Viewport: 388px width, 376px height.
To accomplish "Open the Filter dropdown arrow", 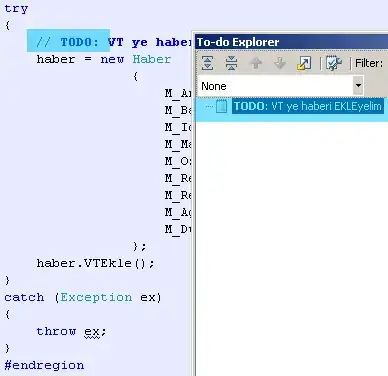I will point(358,86).
